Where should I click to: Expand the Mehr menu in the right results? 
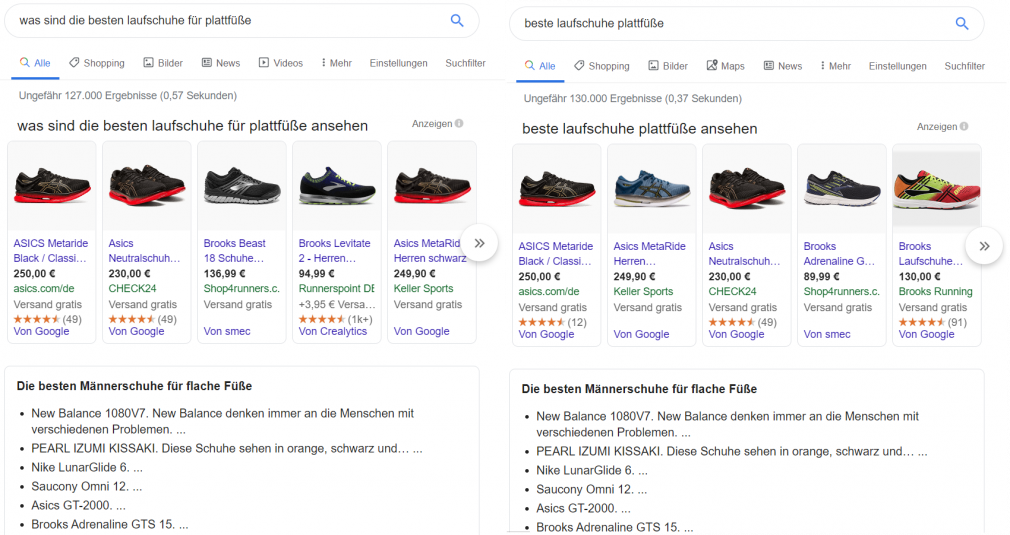point(835,66)
